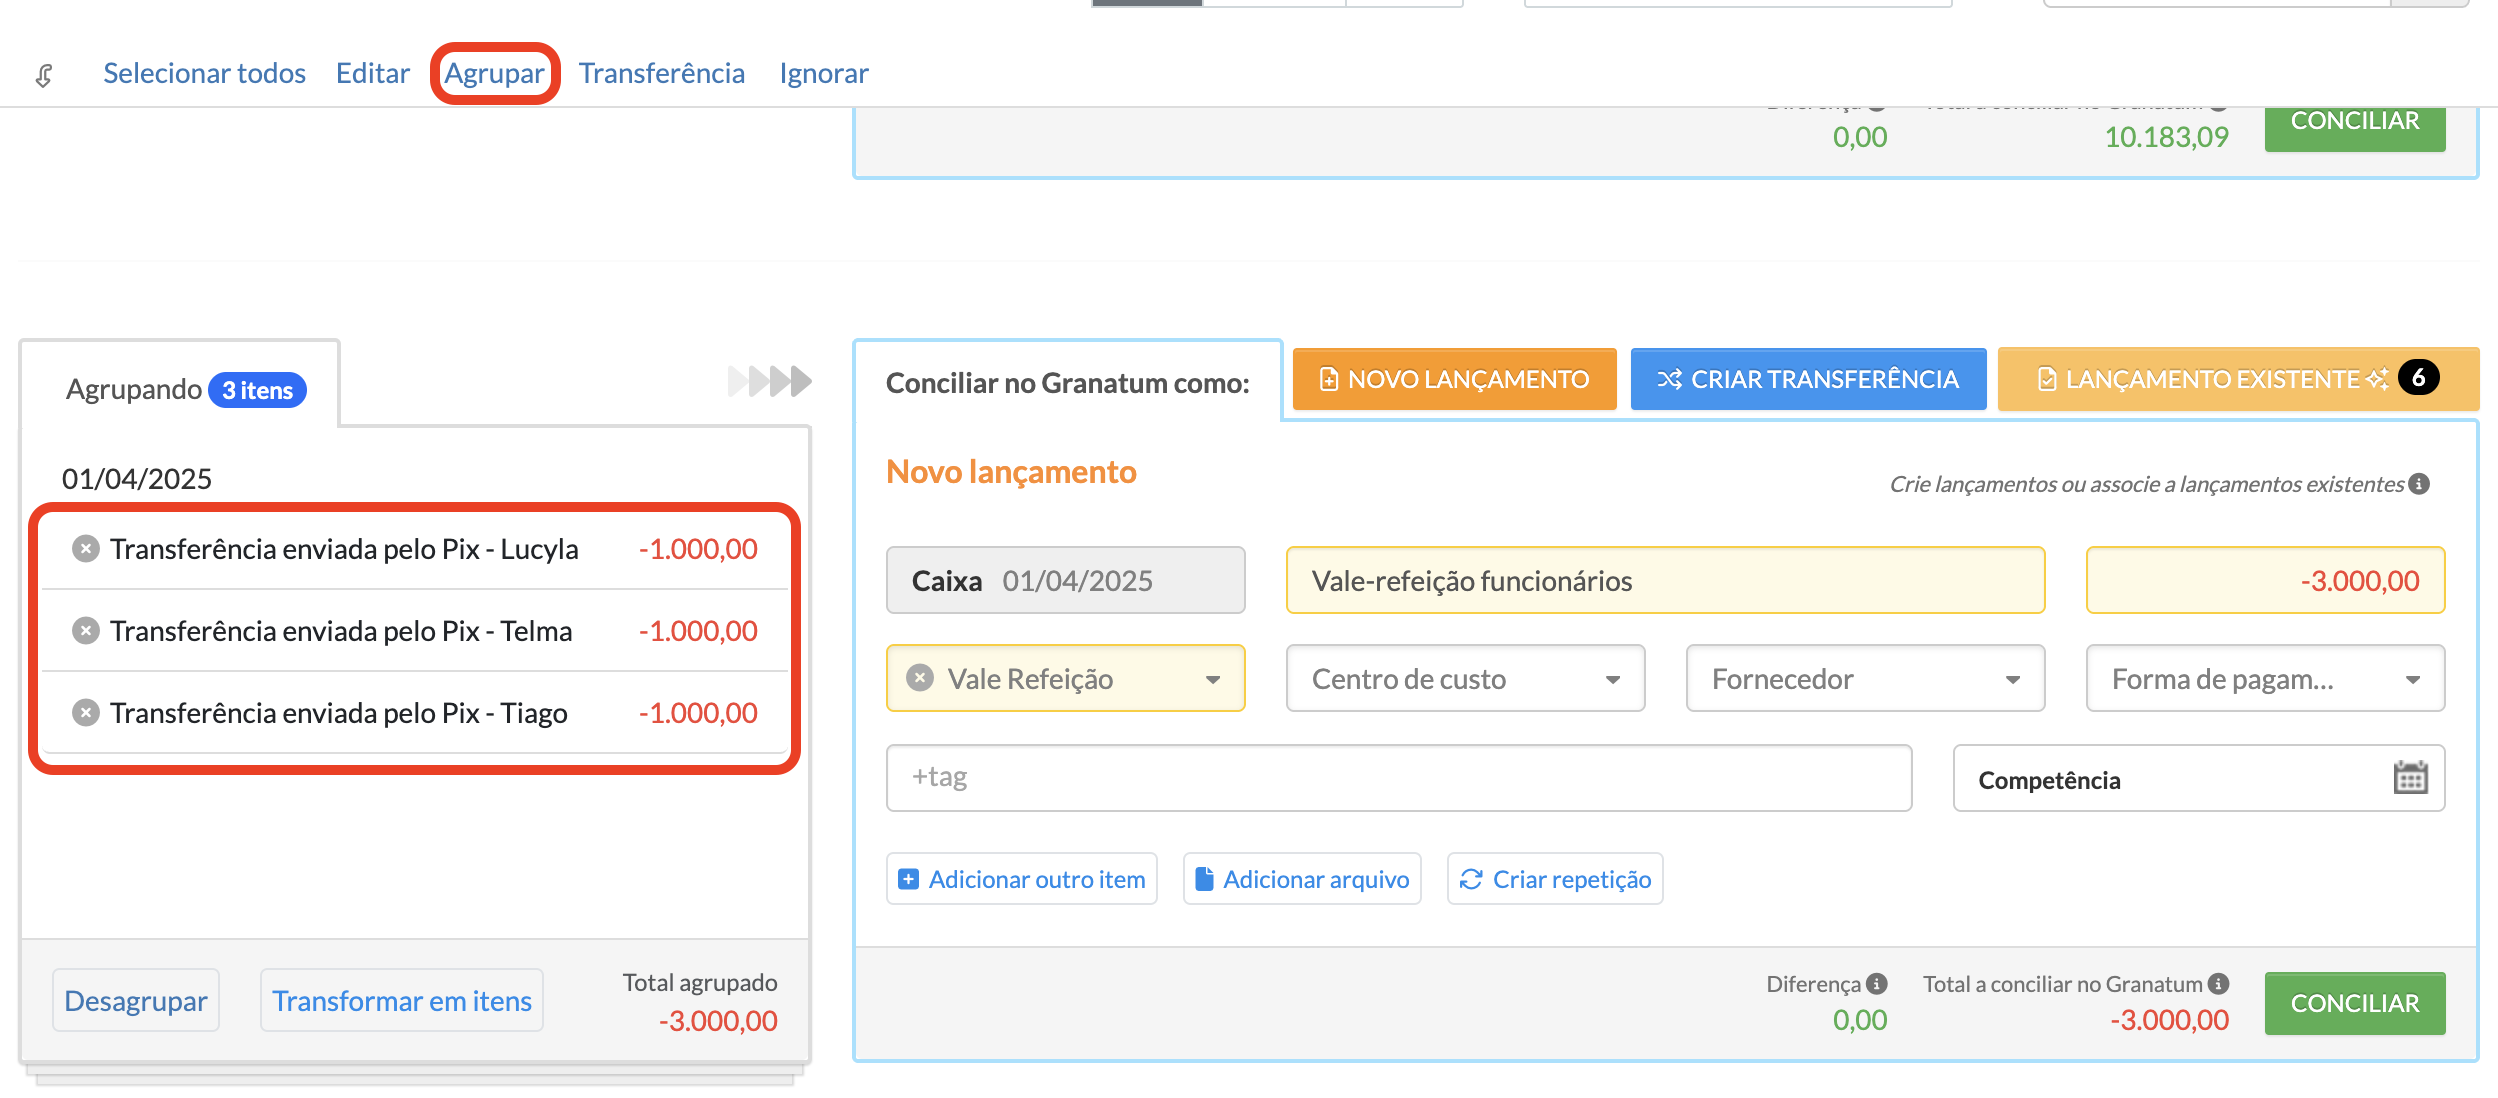Open the Lançamento Existente tab
This screenshot has height=1098, width=2498.
pos(2211,379)
